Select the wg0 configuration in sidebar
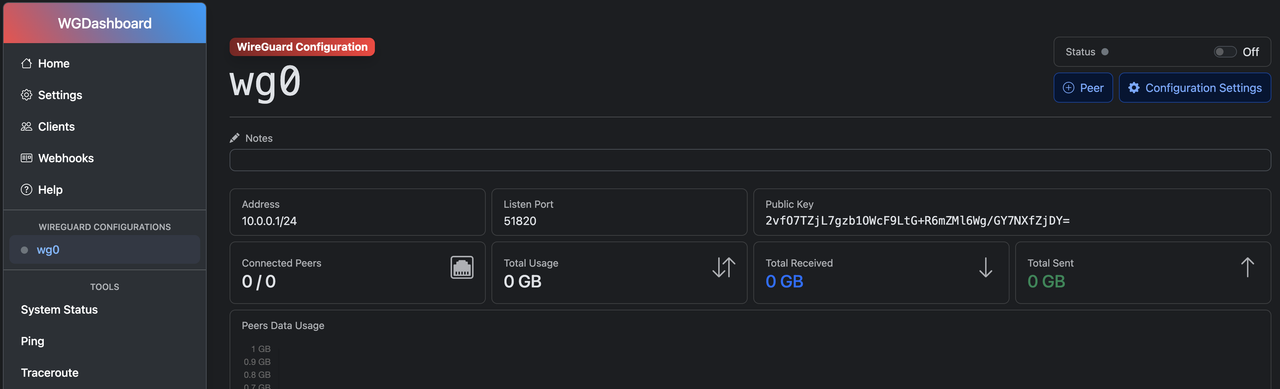This screenshot has width=1280, height=389. click(x=104, y=250)
